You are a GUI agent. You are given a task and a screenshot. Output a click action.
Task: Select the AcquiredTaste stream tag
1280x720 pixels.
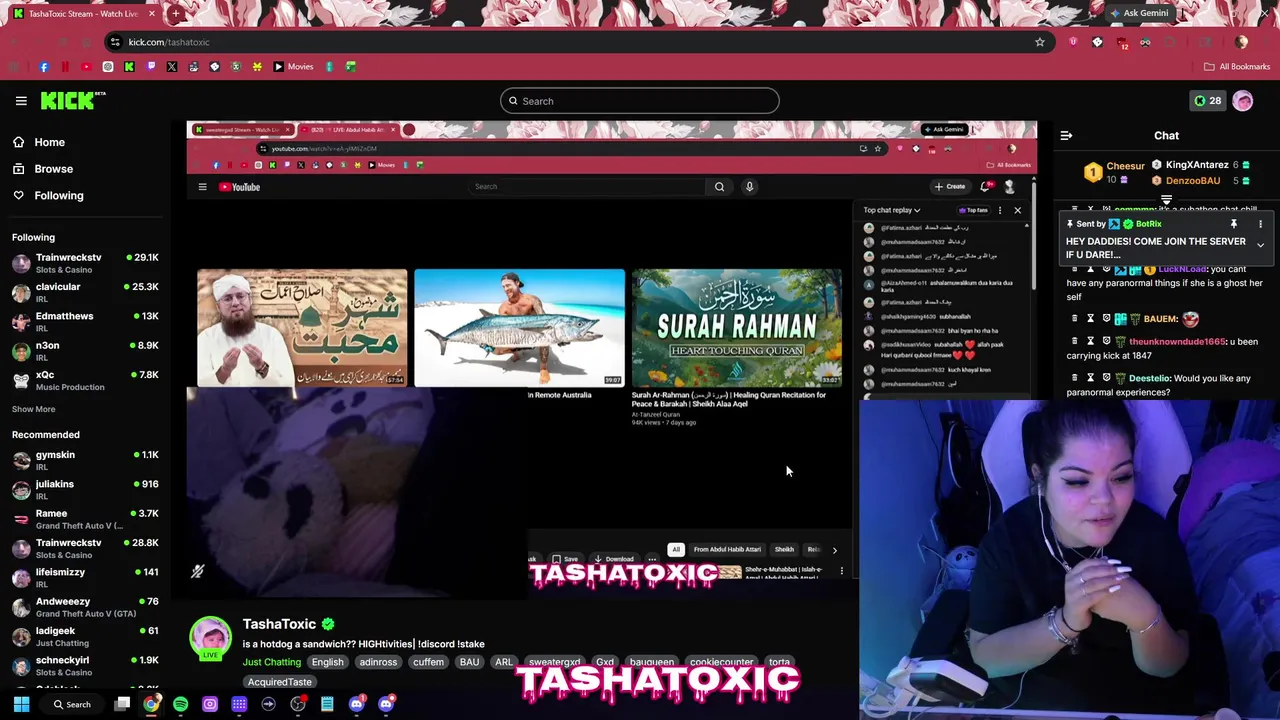(x=280, y=682)
